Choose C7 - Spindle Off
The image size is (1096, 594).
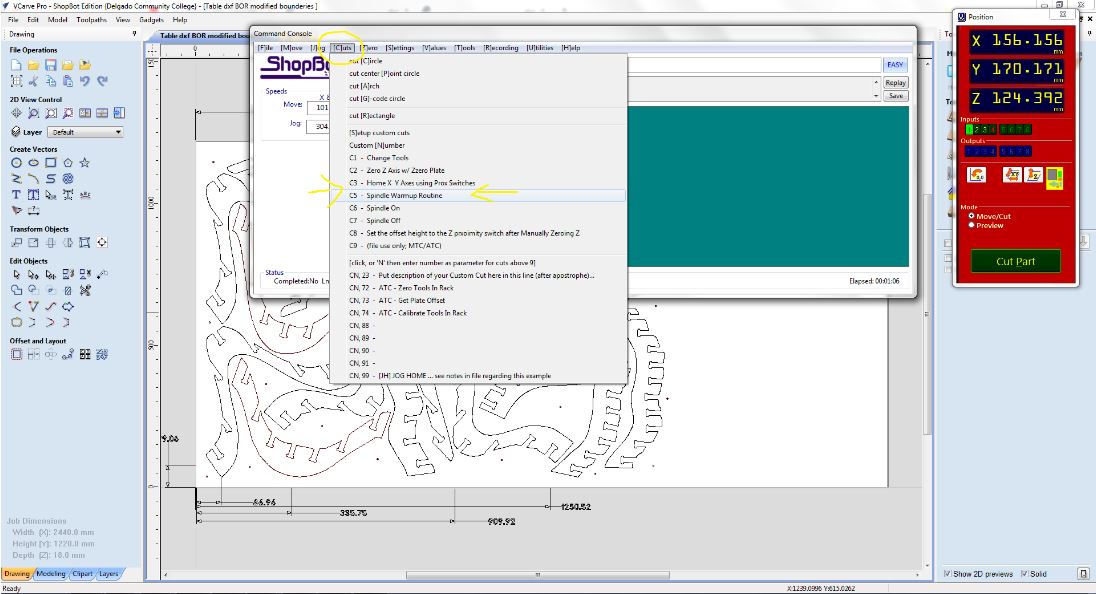point(478,221)
